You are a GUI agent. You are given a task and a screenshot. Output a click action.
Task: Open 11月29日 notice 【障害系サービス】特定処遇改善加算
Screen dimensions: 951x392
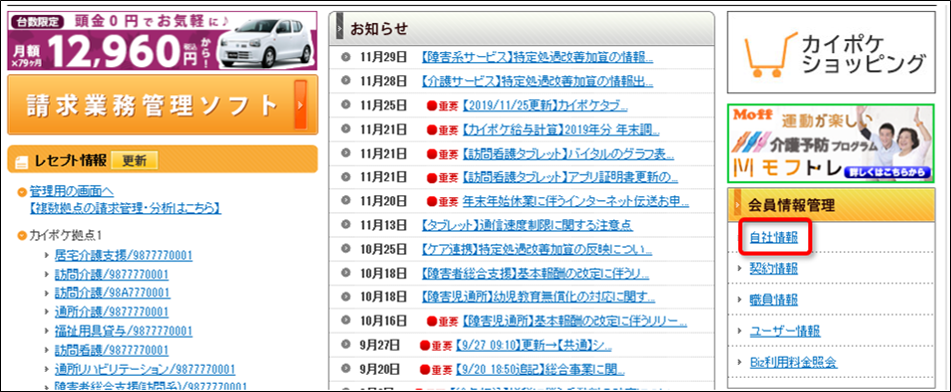click(537, 58)
